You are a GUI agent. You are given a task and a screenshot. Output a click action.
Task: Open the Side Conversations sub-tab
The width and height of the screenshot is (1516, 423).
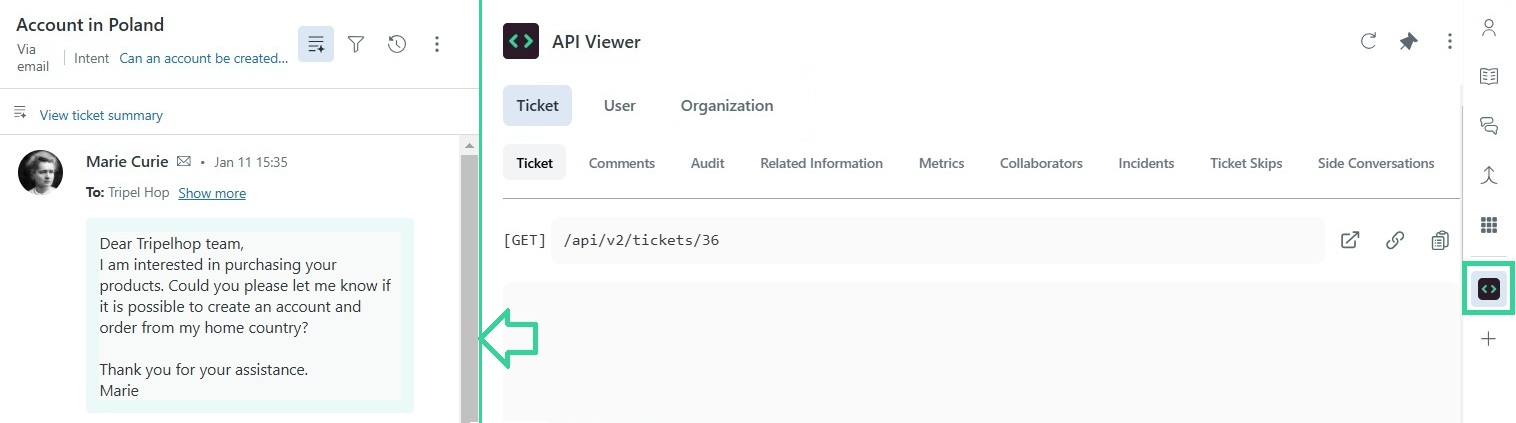pos(1376,163)
